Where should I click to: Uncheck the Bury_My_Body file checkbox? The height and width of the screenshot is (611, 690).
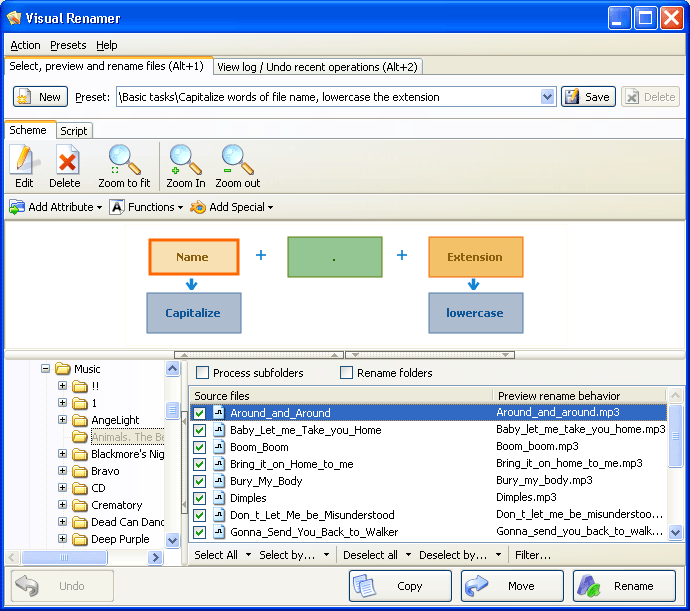click(x=199, y=481)
